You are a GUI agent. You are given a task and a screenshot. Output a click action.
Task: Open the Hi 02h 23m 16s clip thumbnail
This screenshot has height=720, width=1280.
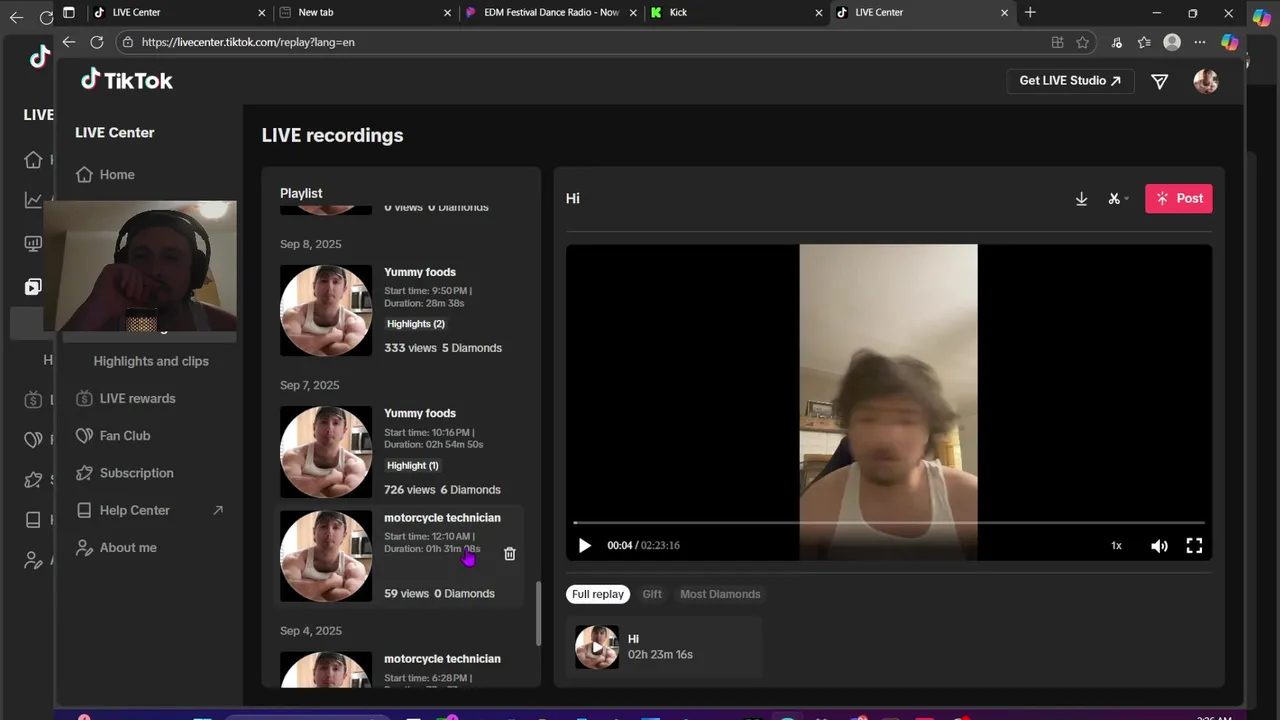597,647
